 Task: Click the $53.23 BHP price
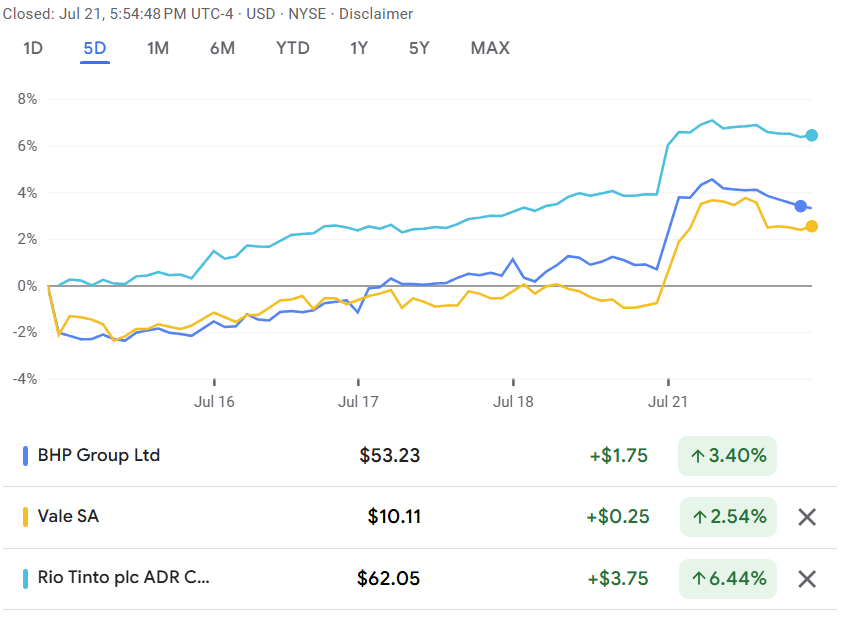(389, 456)
